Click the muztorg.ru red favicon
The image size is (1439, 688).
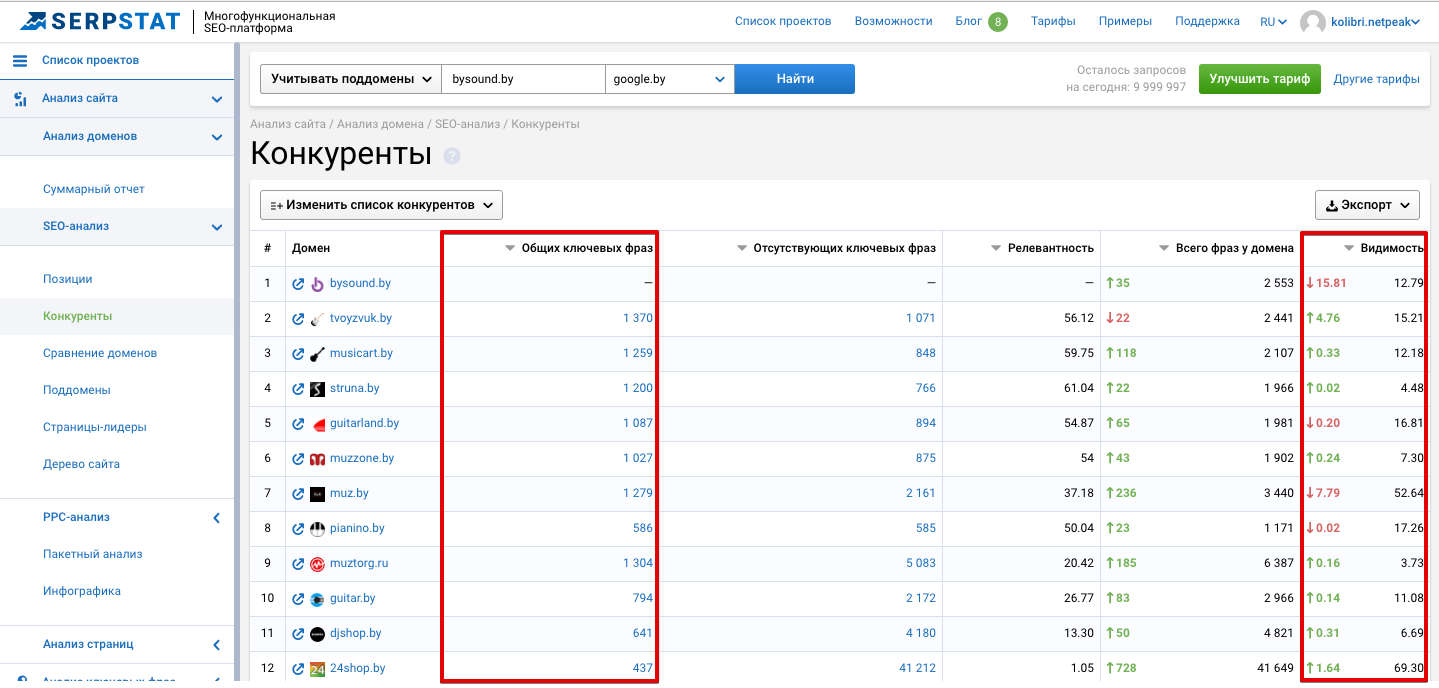pos(317,564)
